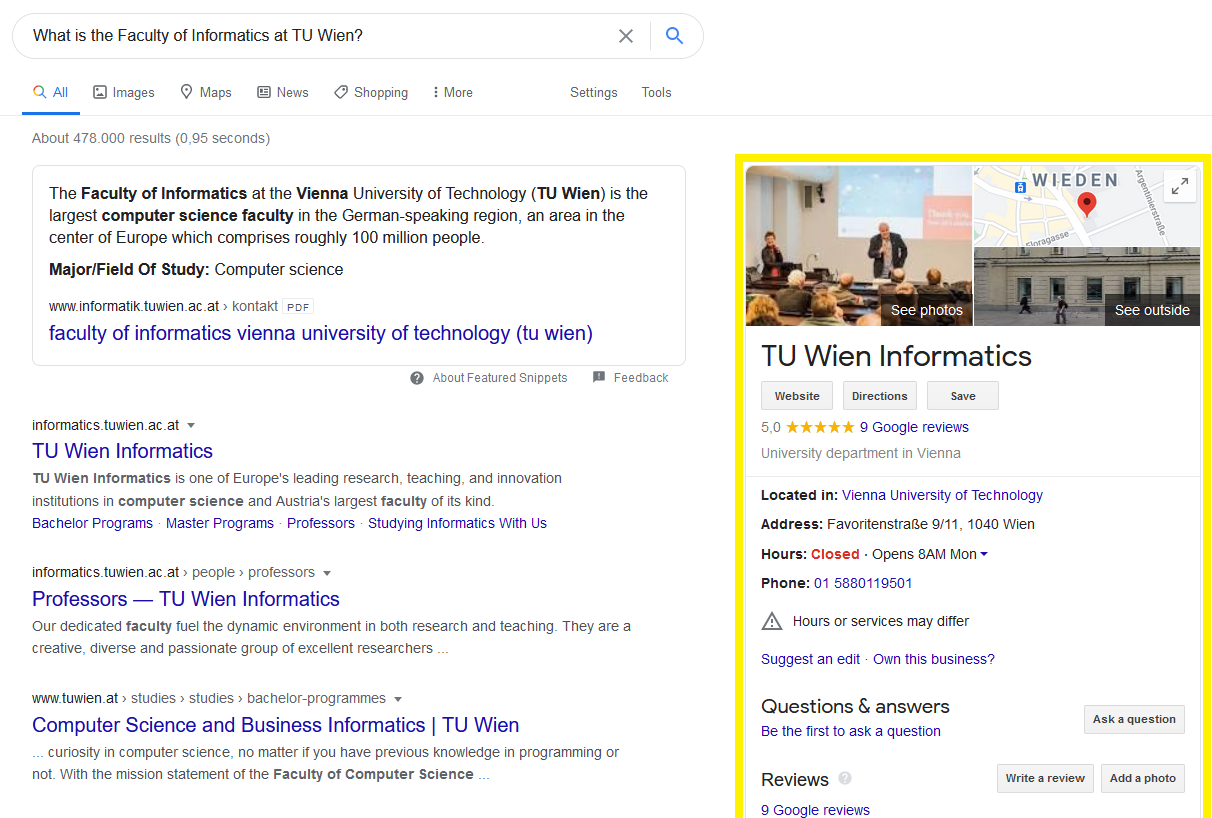Click the blue magnifier search icon
The image size is (1212, 818).
[675, 36]
